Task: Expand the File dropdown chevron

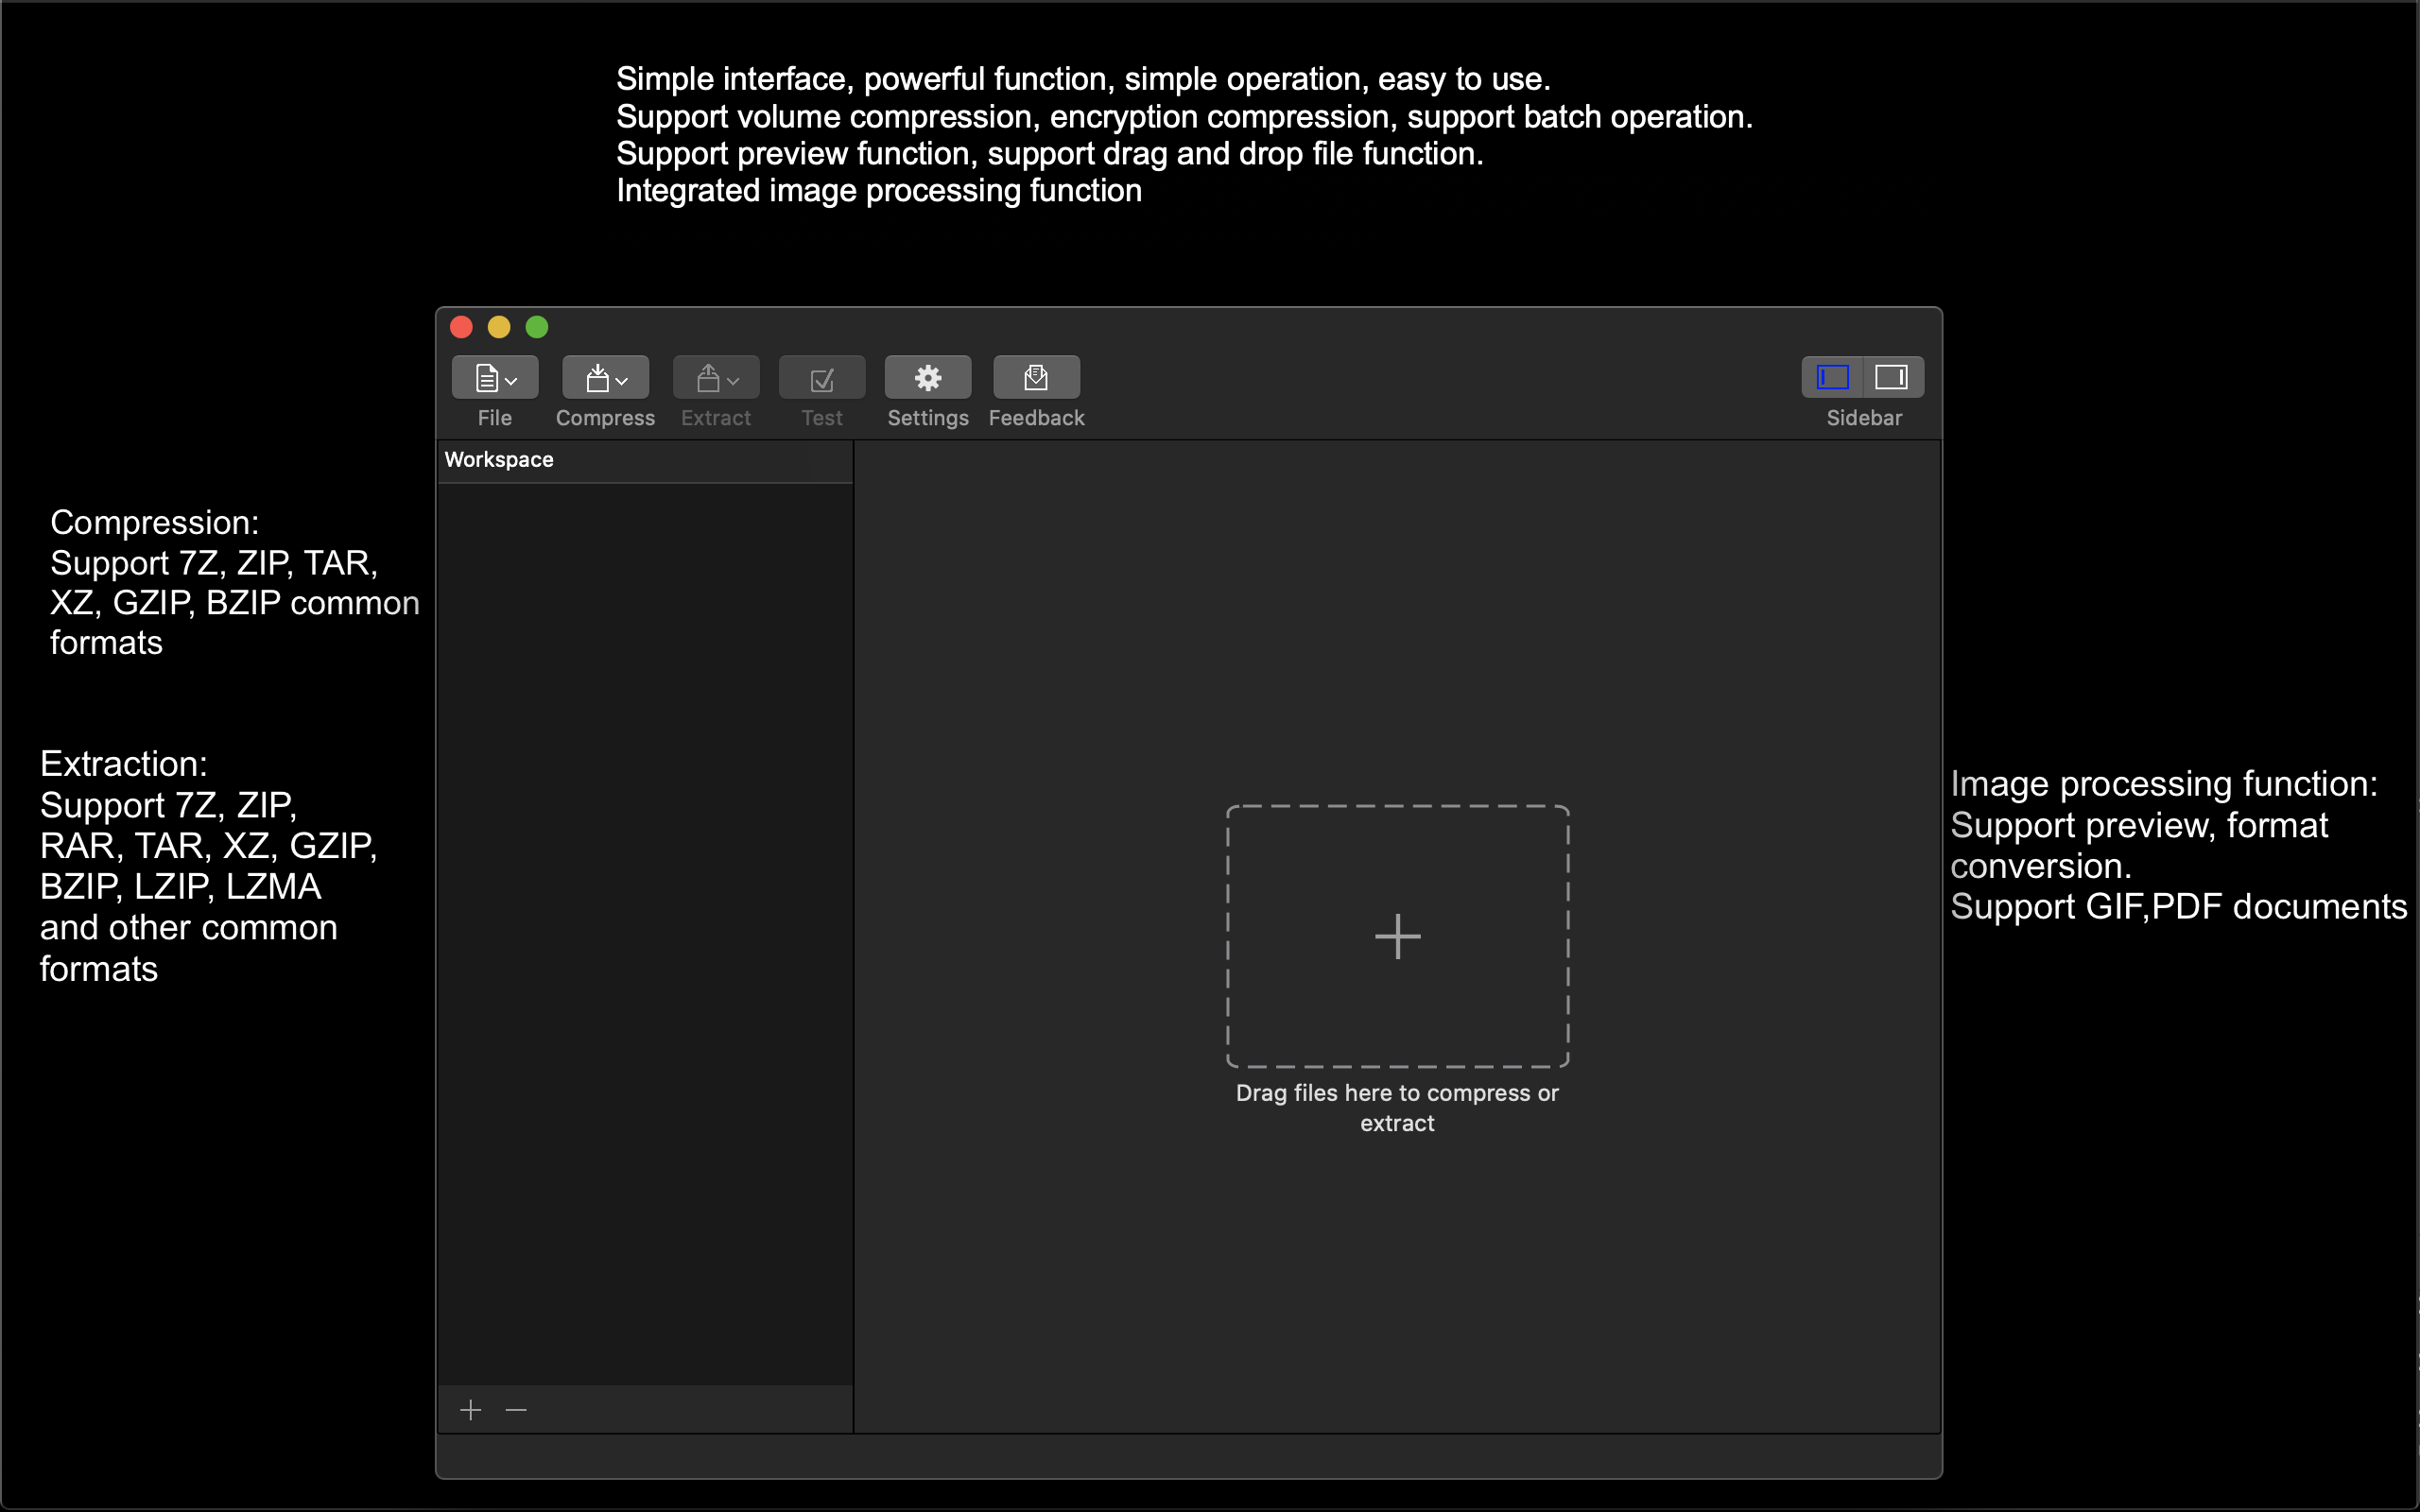Action: tap(512, 381)
